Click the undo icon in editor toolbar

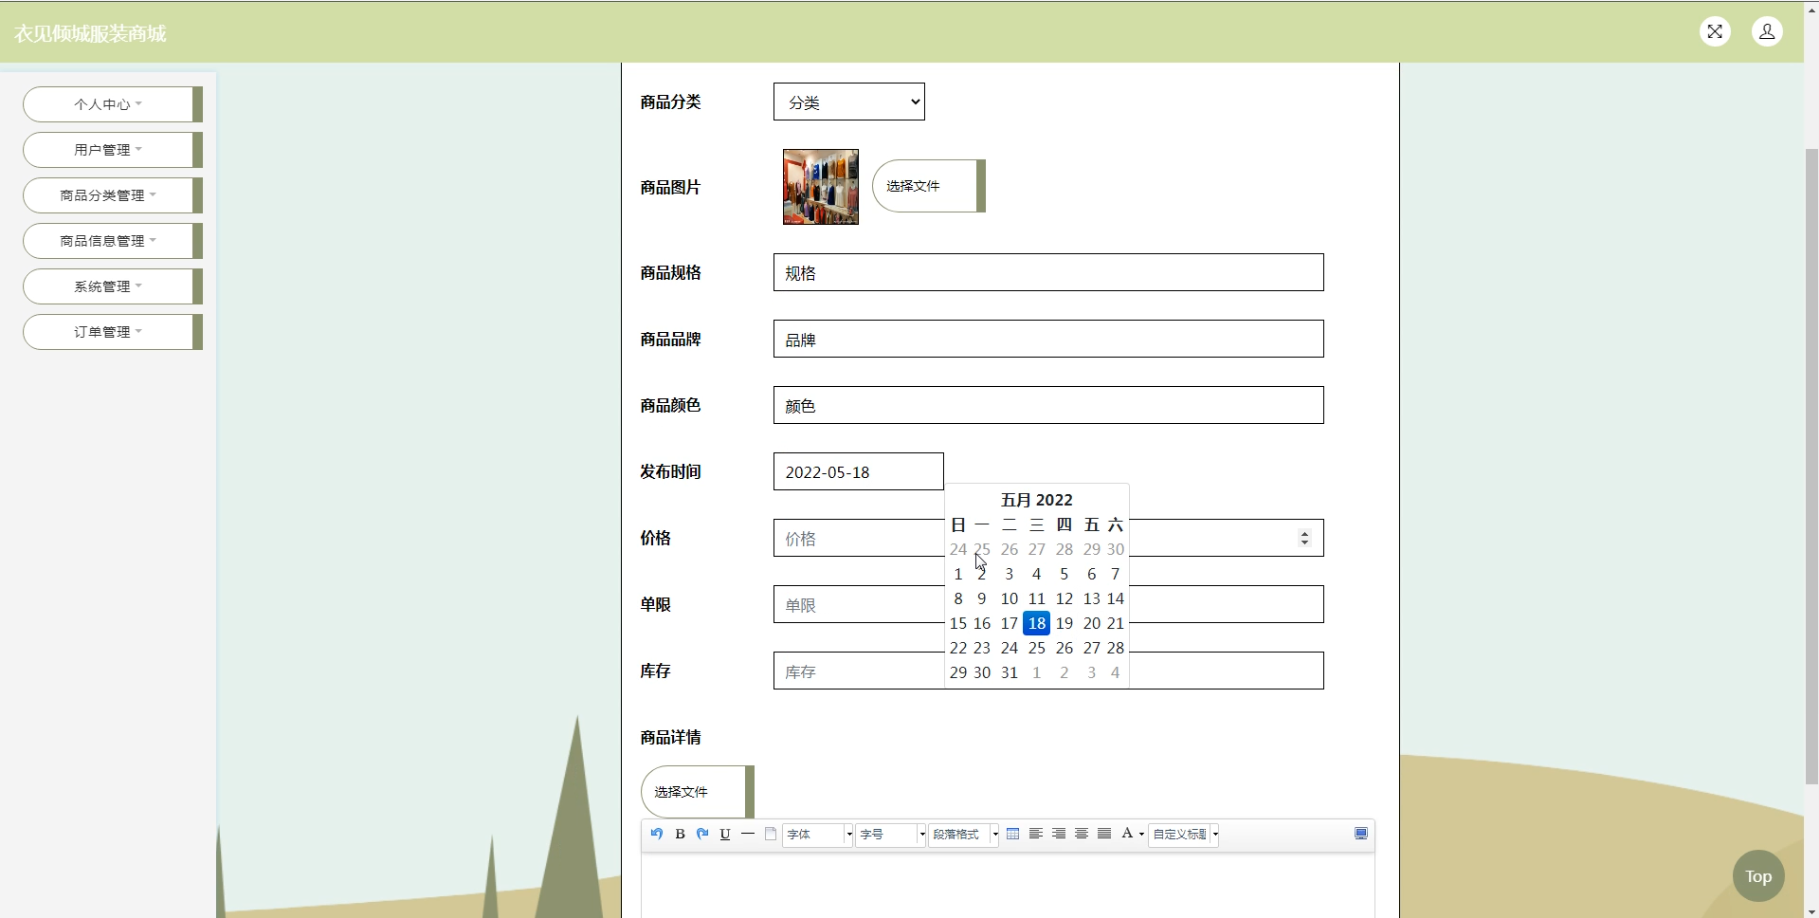(657, 834)
